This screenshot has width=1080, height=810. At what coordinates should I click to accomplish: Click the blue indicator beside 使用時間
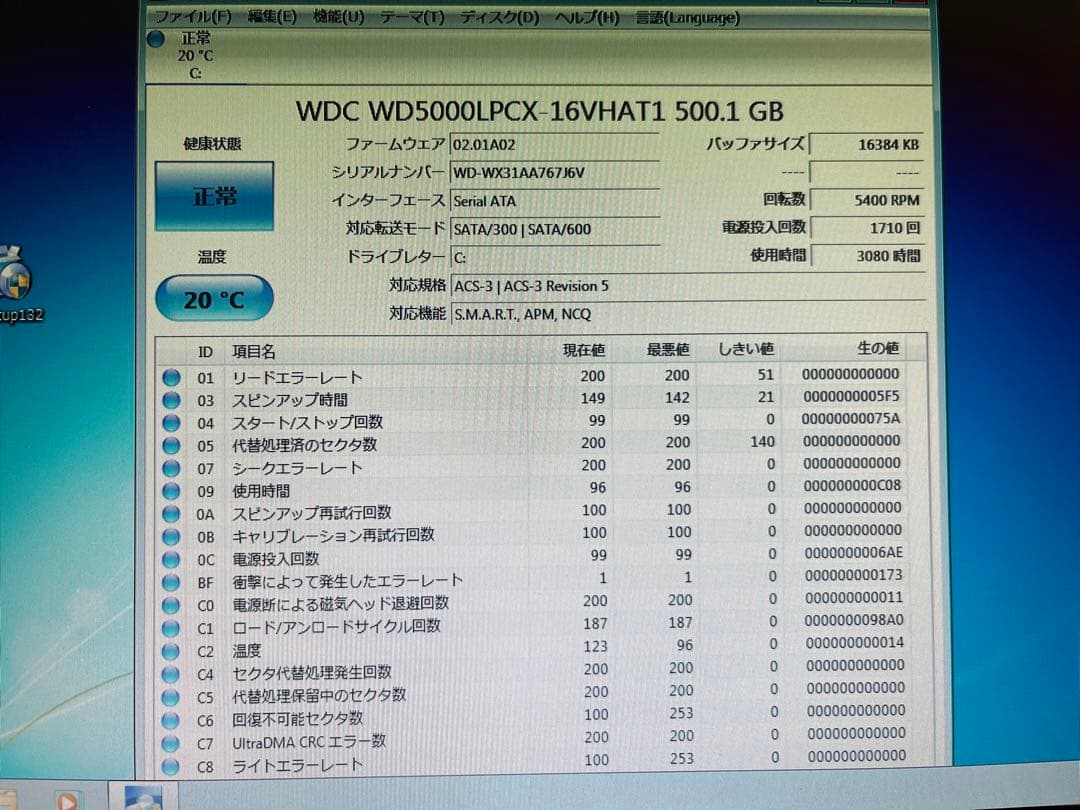171,490
